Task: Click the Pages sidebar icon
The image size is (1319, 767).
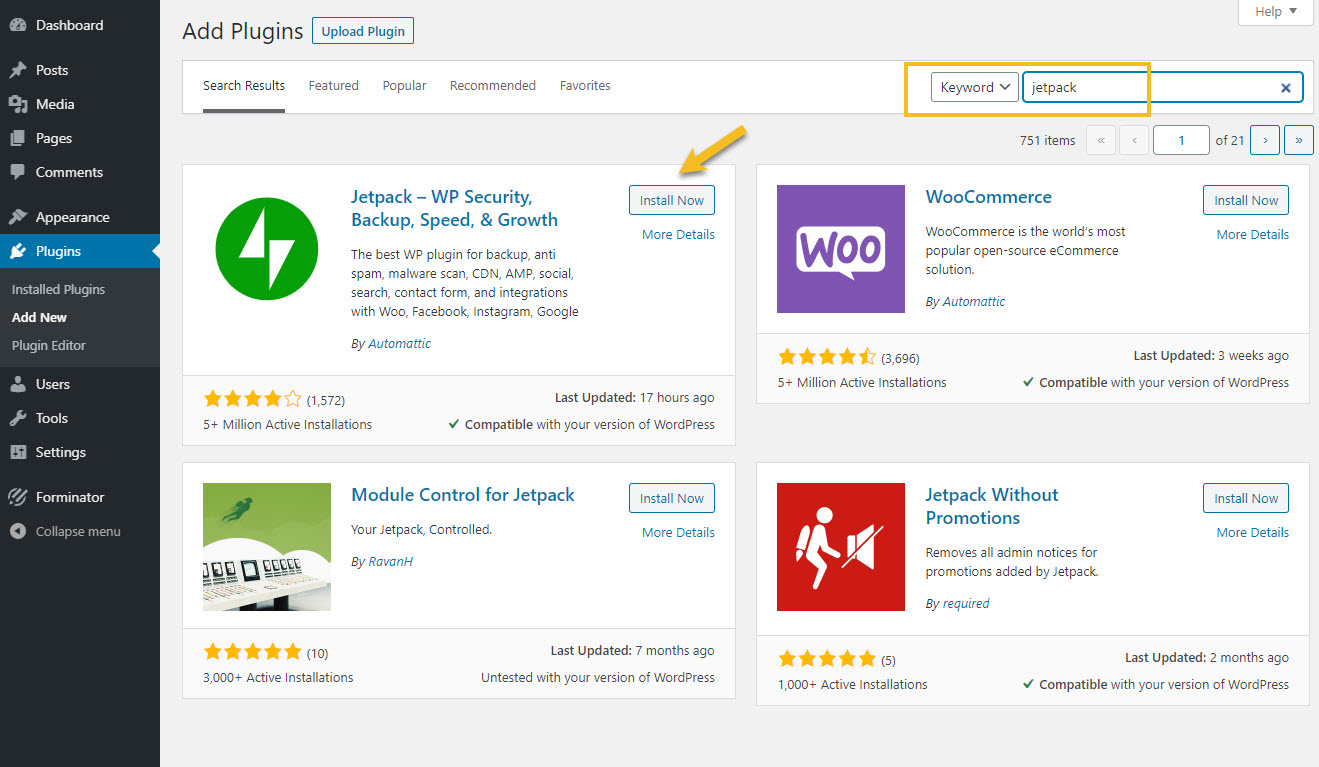Action: [x=17, y=138]
